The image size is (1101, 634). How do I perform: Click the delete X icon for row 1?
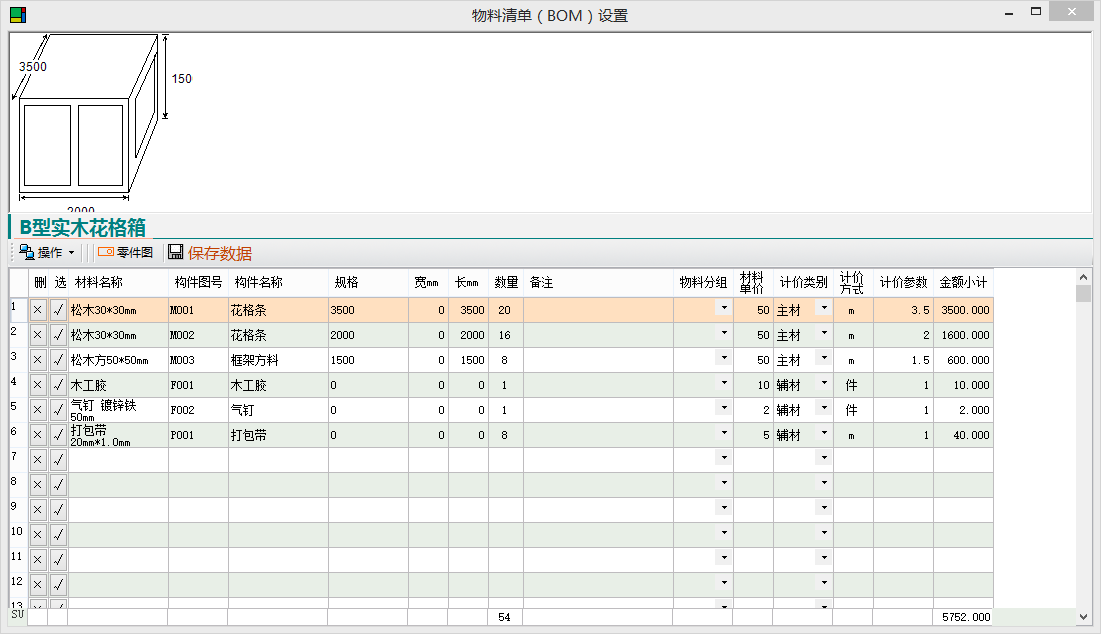(x=38, y=310)
